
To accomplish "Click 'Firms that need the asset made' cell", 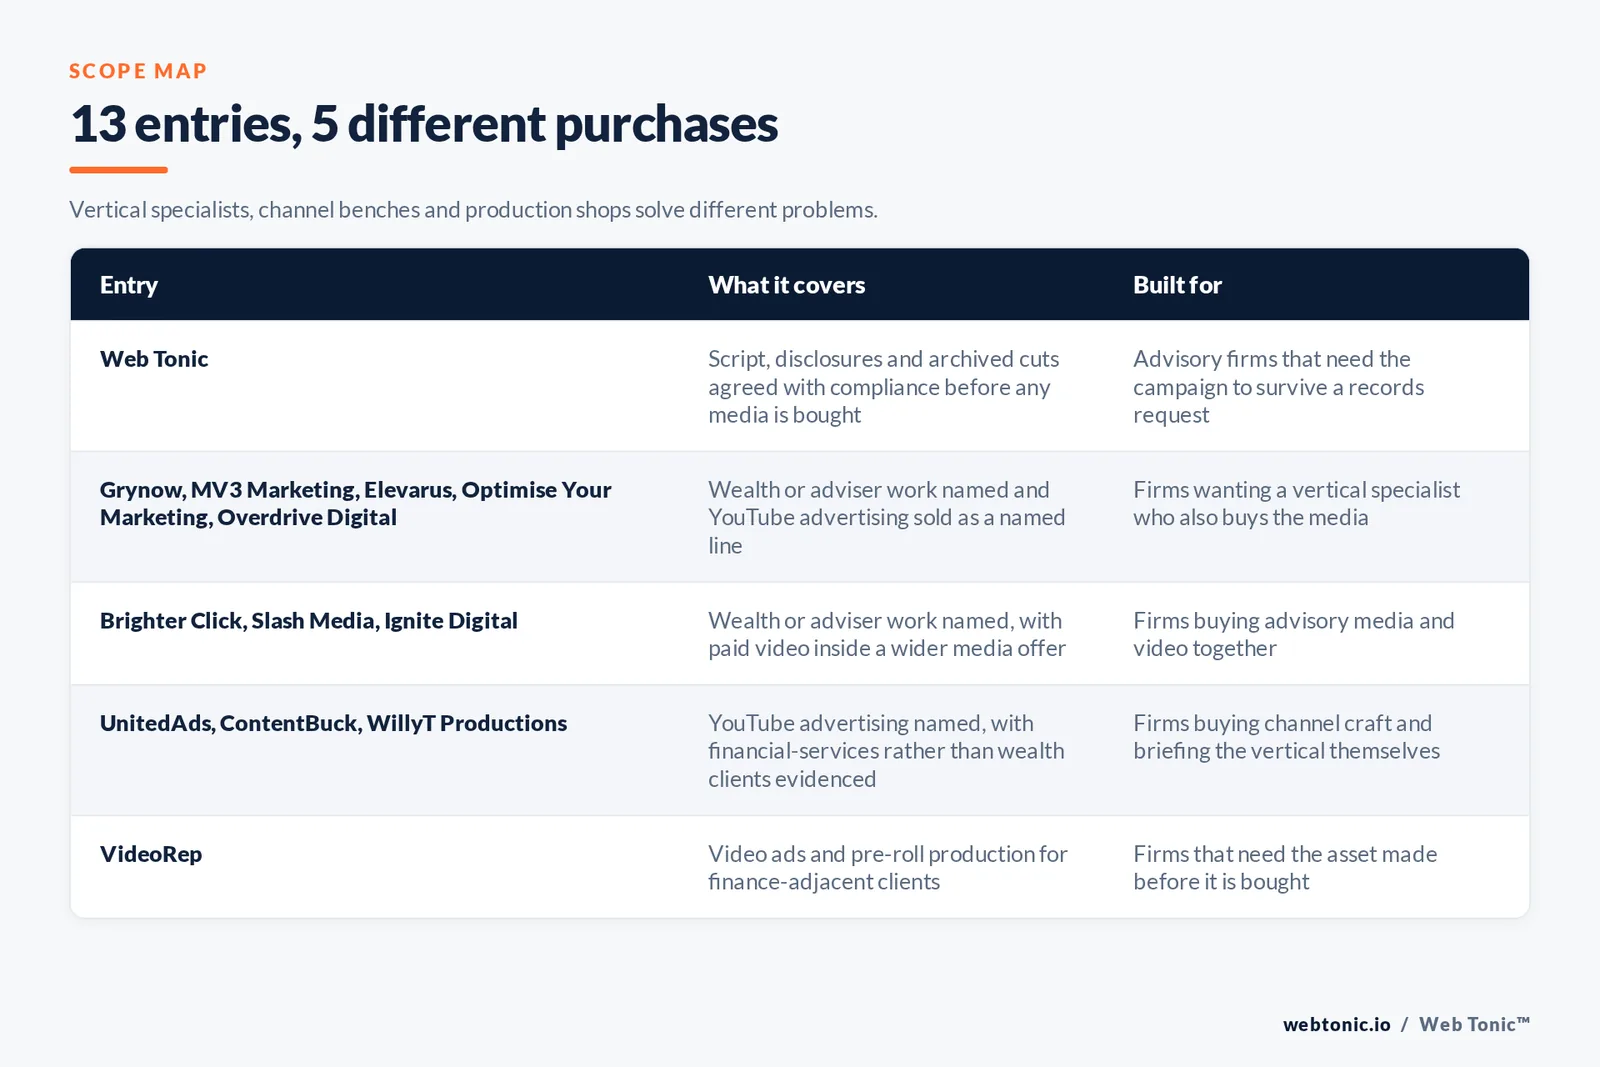I will 1285,867.
